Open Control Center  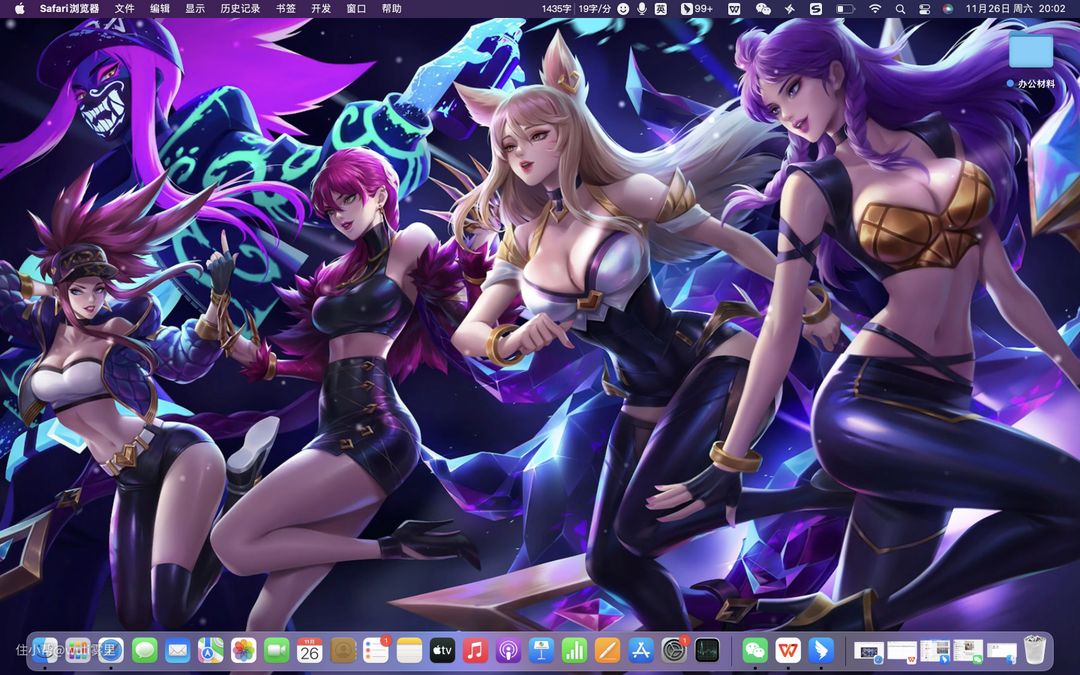(x=924, y=8)
